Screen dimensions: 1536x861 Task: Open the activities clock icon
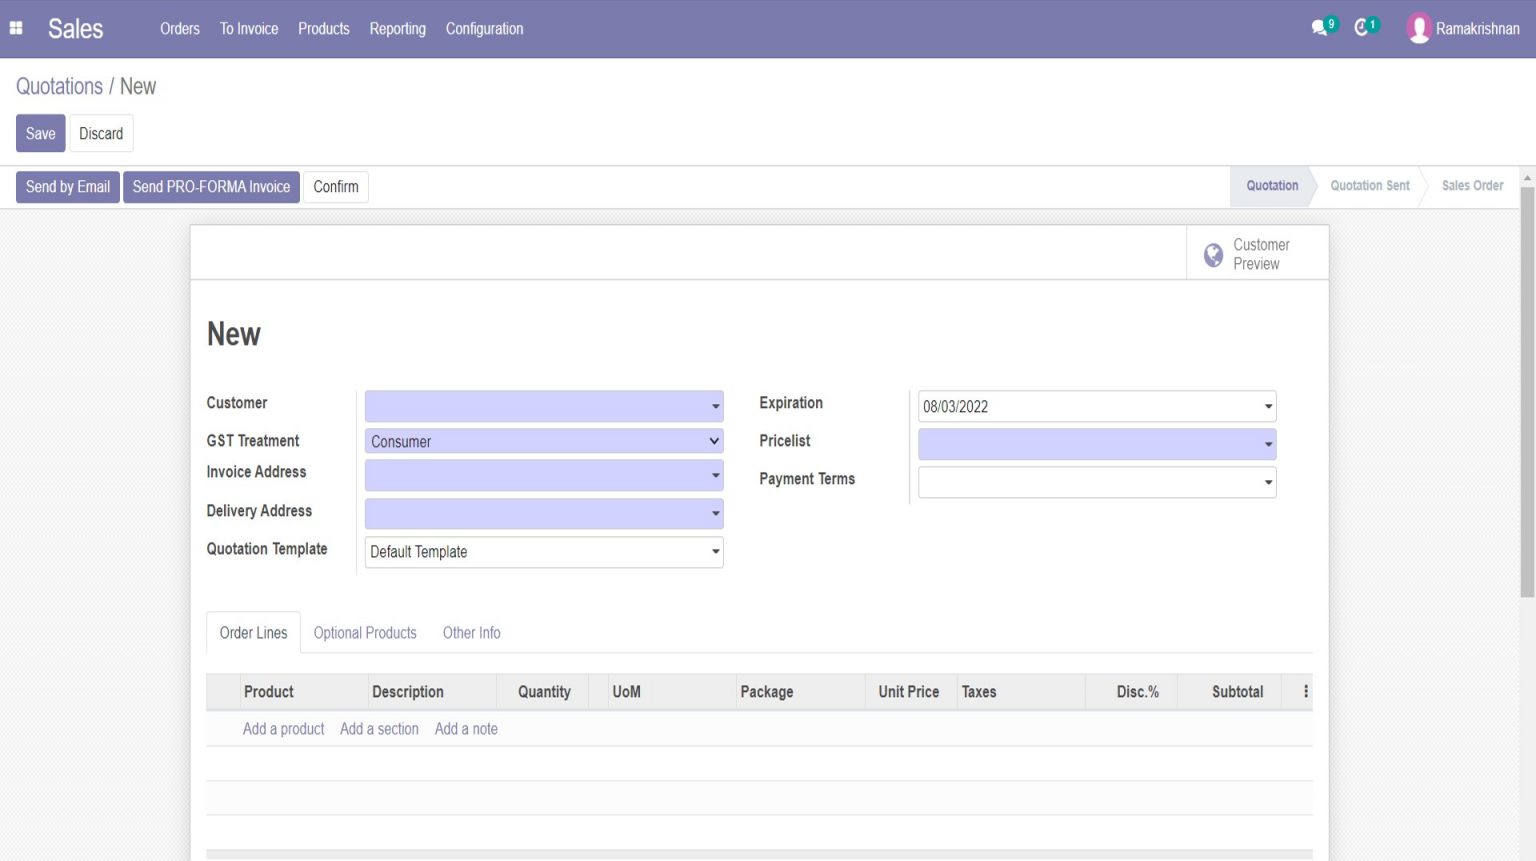coord(1364,27)
